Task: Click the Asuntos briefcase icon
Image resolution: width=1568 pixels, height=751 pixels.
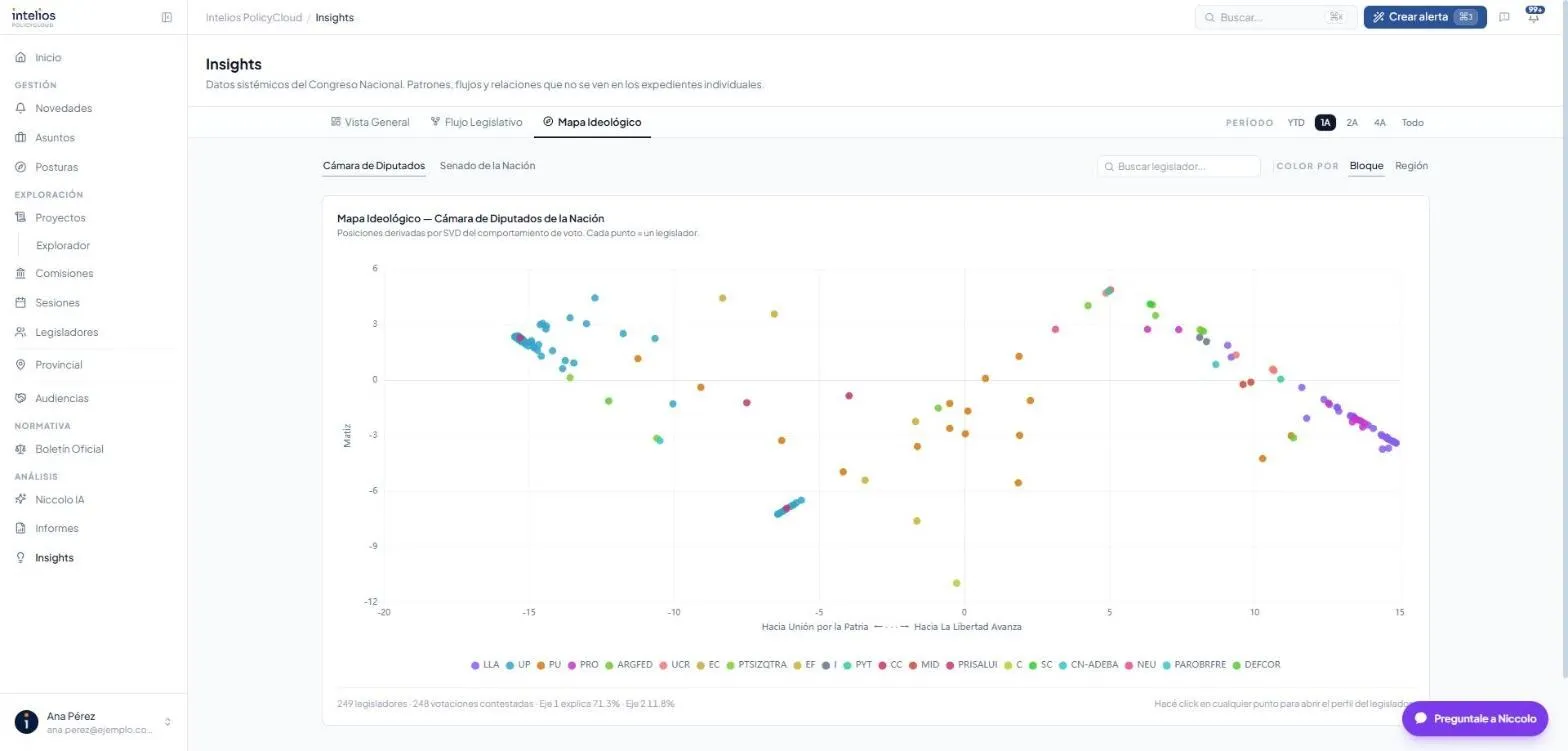Action: click(x=21, y=138)
